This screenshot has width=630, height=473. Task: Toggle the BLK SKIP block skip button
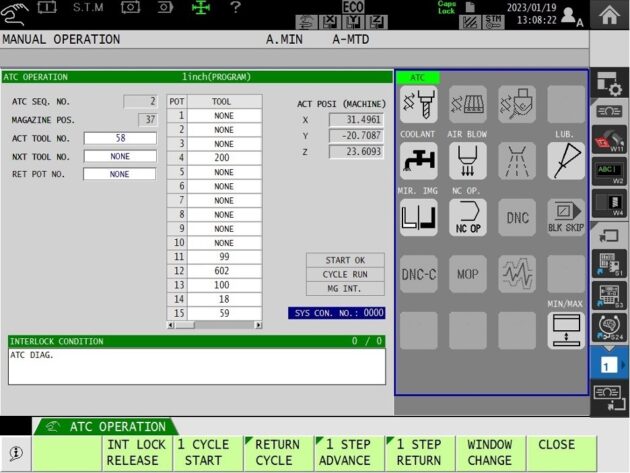click(566, 217)
